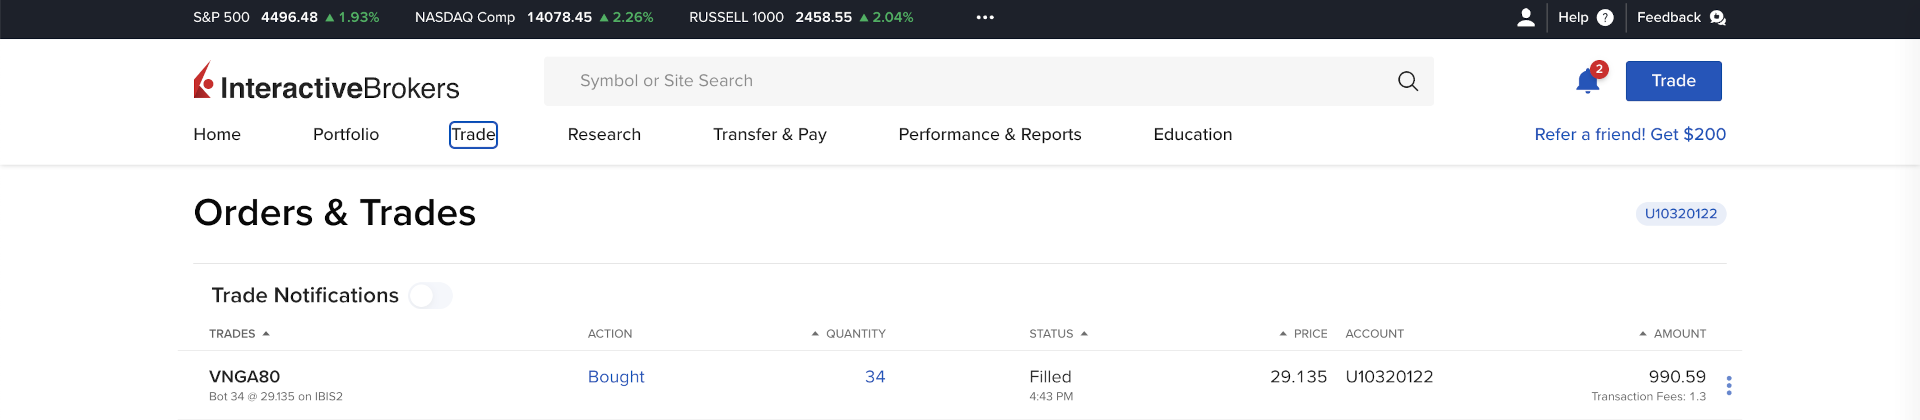Open VNGA80 trade row kebab menu

[x=1729, y=385]
